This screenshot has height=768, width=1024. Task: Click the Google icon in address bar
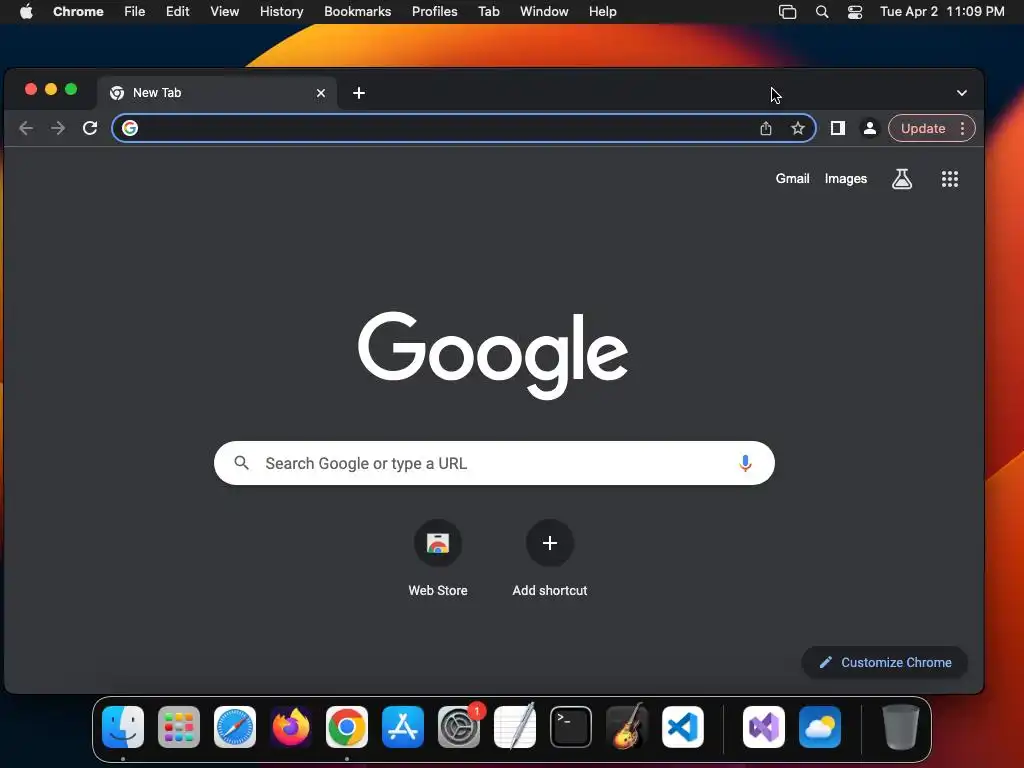pos(130,128)
